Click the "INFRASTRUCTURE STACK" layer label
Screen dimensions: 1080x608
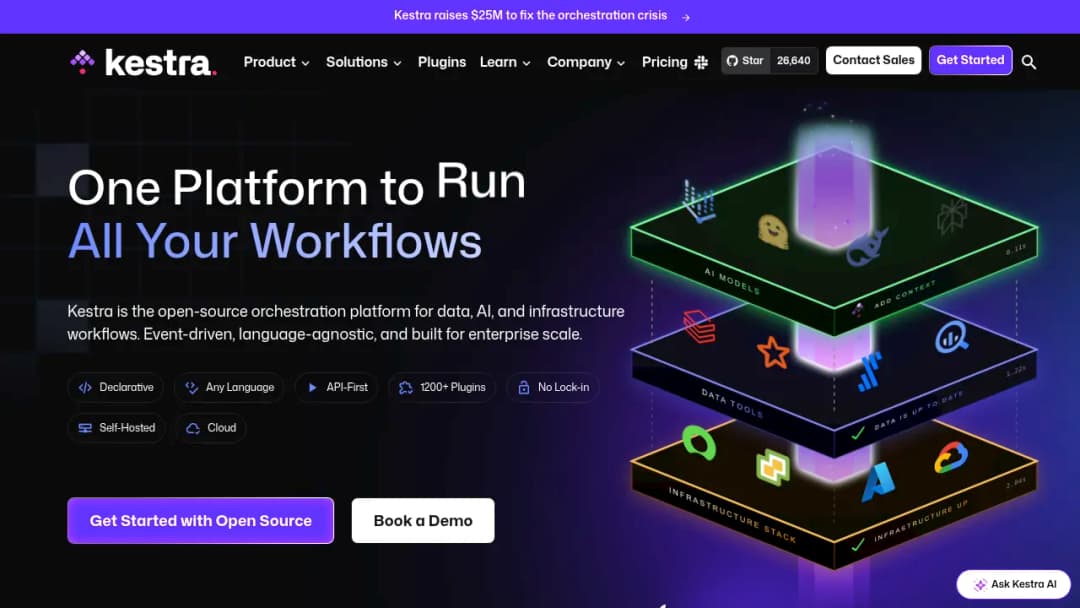(x=732, y=514)
